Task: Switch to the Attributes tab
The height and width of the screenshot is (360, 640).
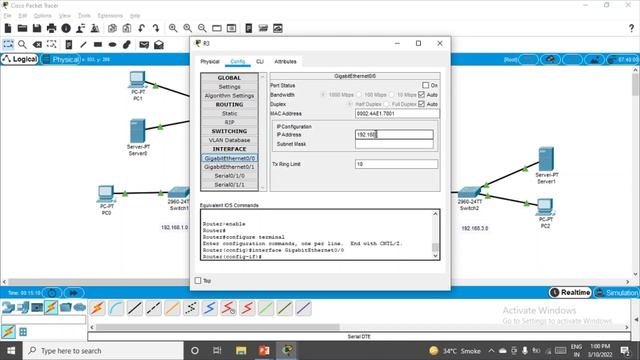Action: (285, 62)
